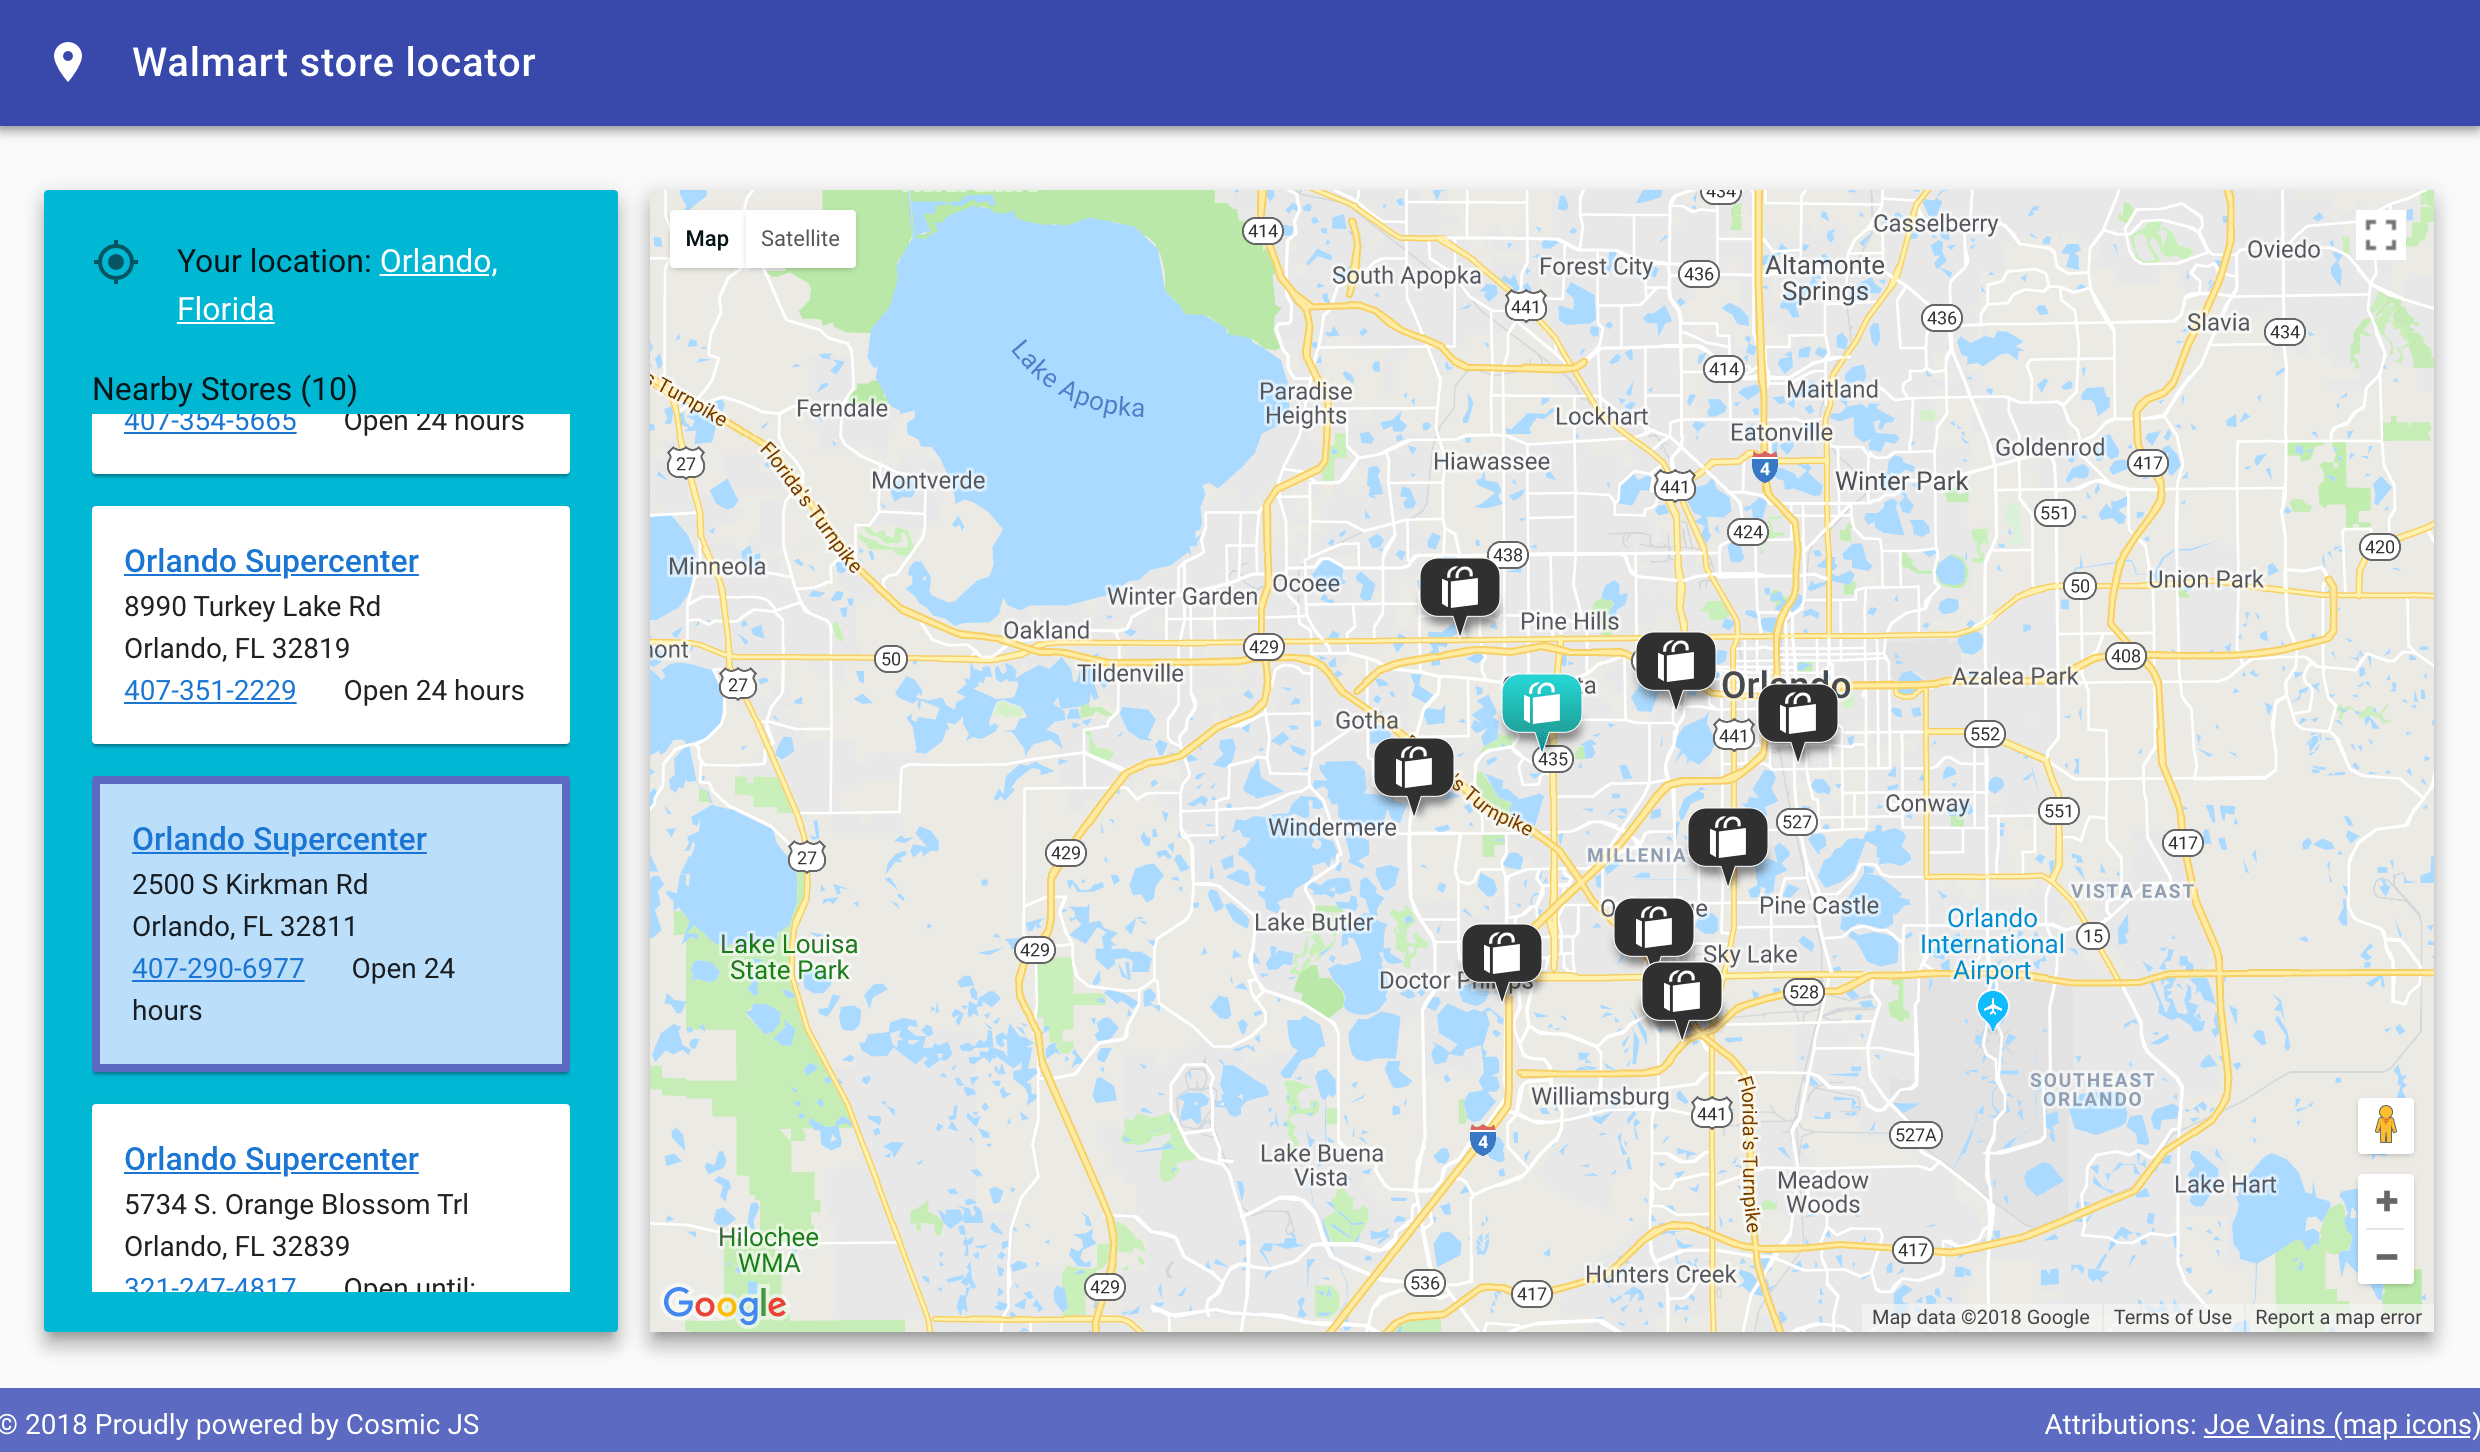Click the target location icon beside Your location
Viewport: 2480px width, 1452px height.
click(x=116, y=262)
